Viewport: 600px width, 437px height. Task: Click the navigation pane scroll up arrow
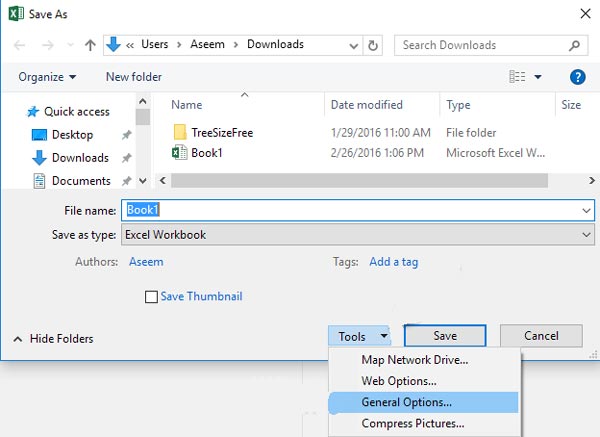(143, 101)
